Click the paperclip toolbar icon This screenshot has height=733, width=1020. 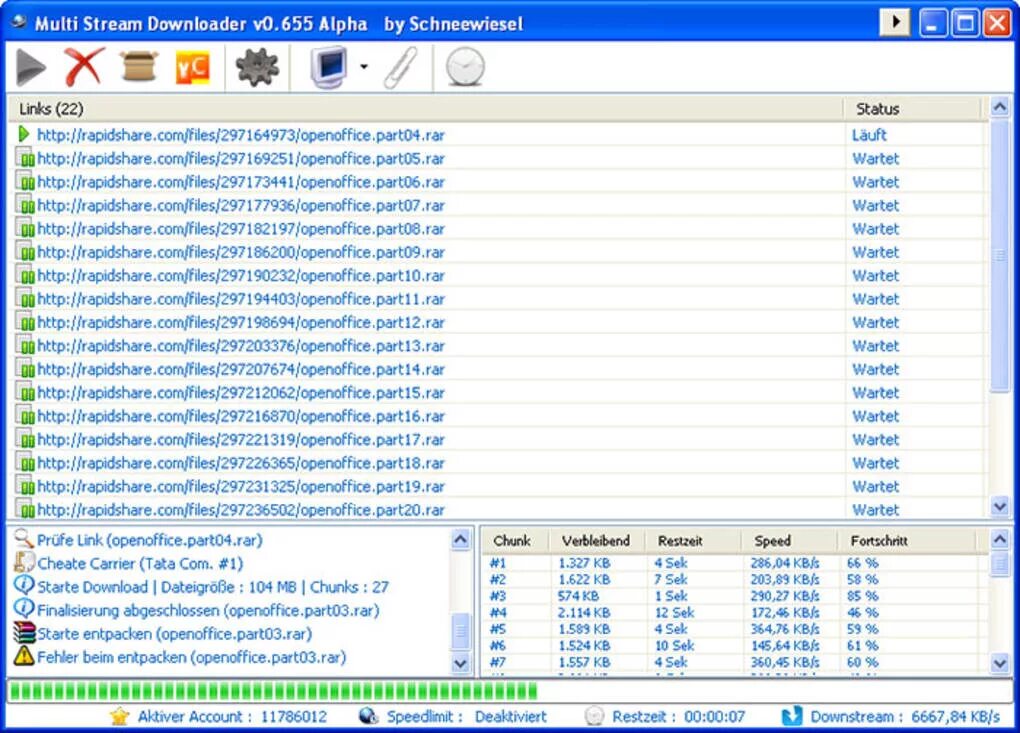[x=400, y=67]
